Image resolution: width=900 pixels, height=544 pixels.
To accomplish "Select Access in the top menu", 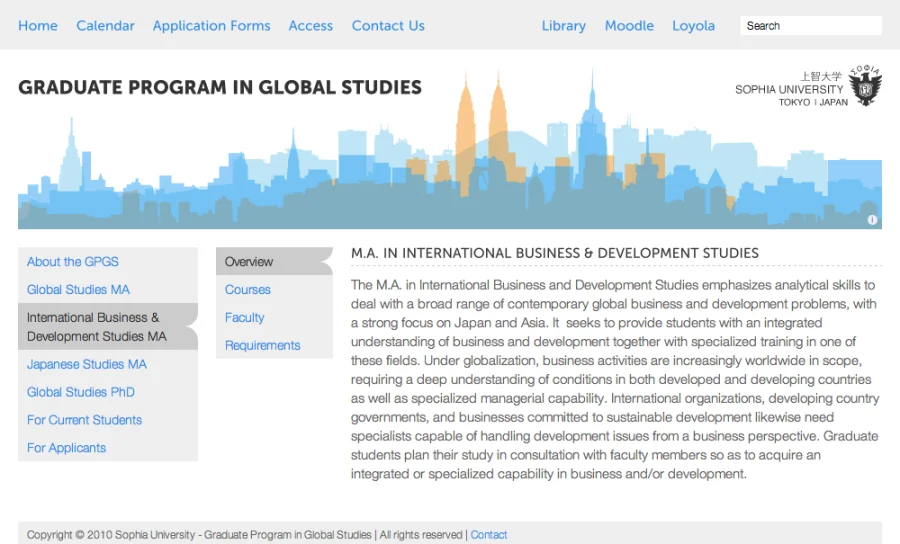I will [x=310, y=26].
